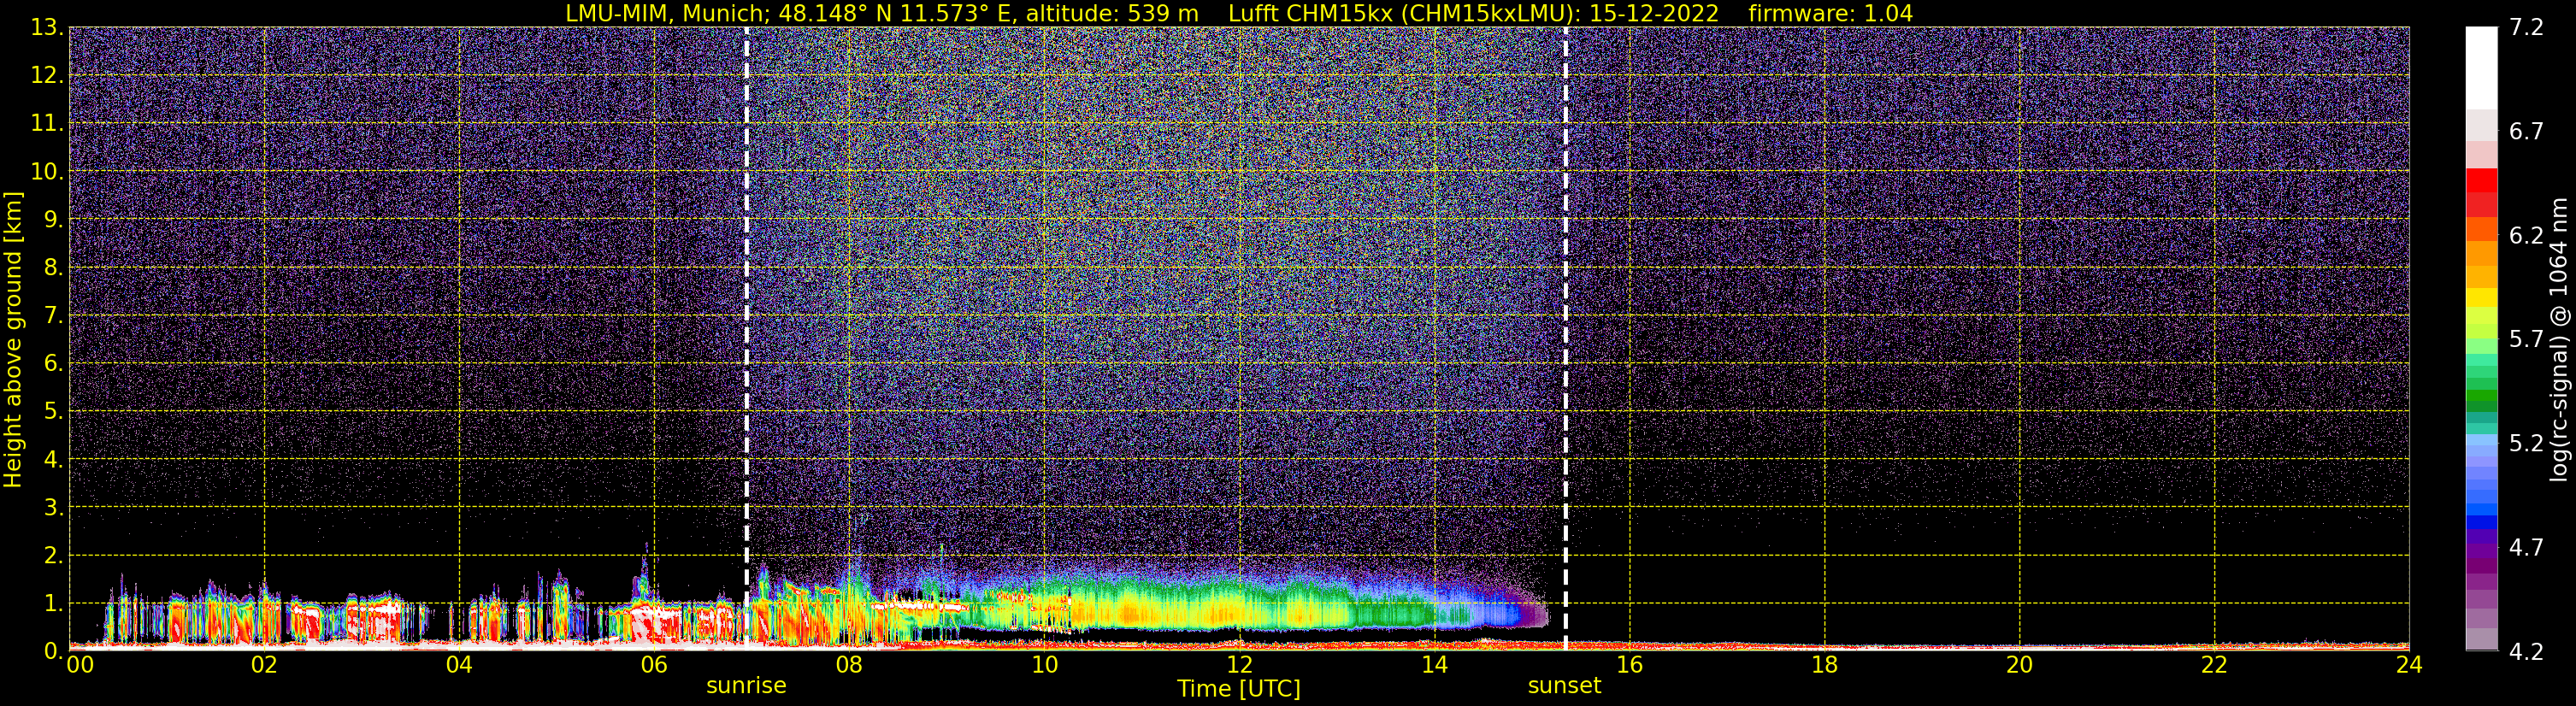
Task: Click 'firmware: 1.04' in the title
Action: 1830,13
